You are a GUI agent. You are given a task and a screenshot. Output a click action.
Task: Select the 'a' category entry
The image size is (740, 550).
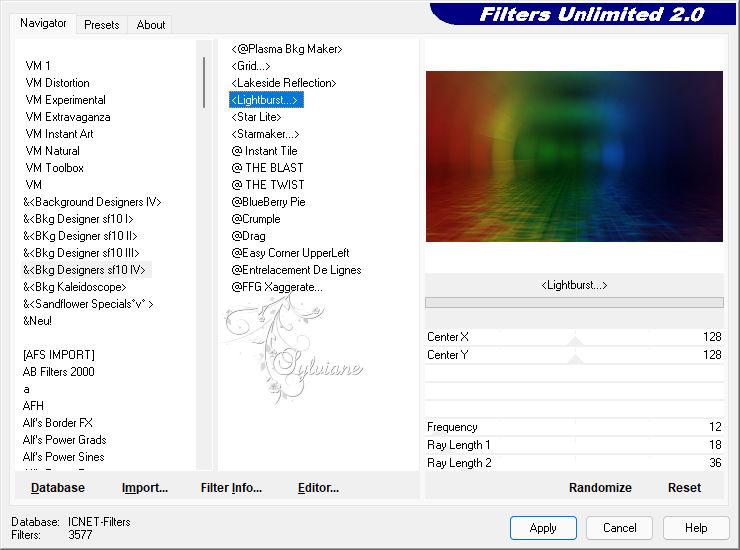26,389
